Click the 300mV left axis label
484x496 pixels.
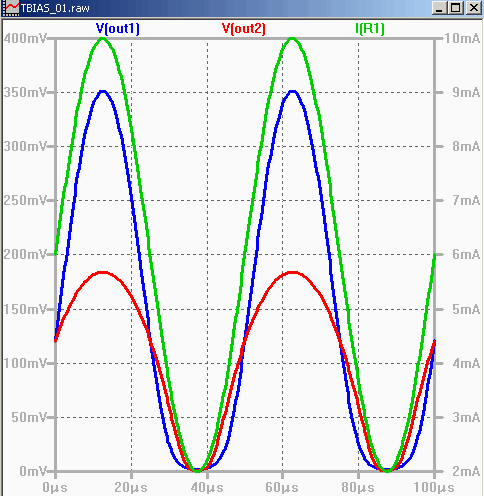click(x=25, y=146)
